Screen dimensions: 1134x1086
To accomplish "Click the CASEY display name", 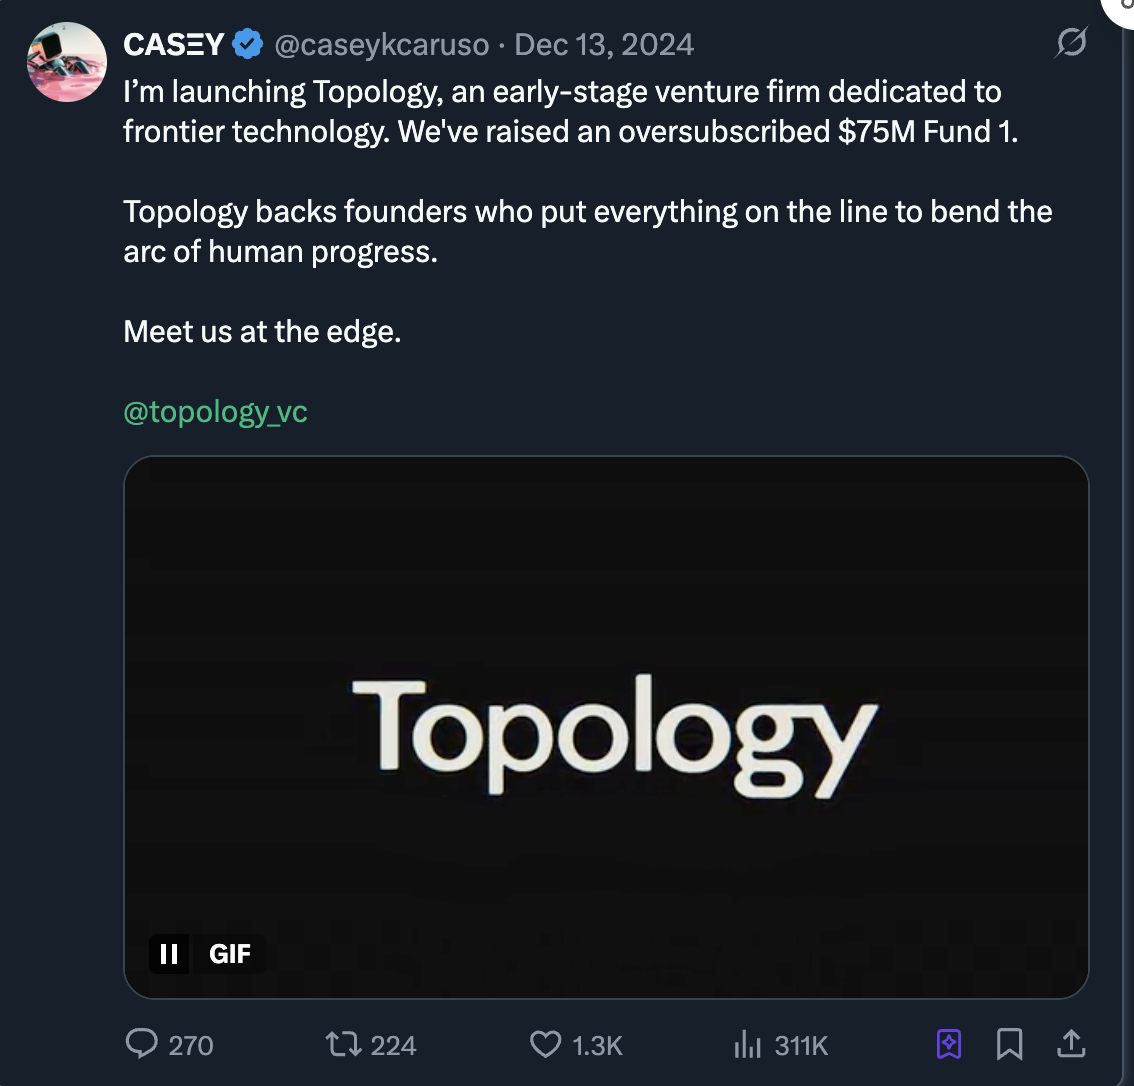I will point(173,45).
